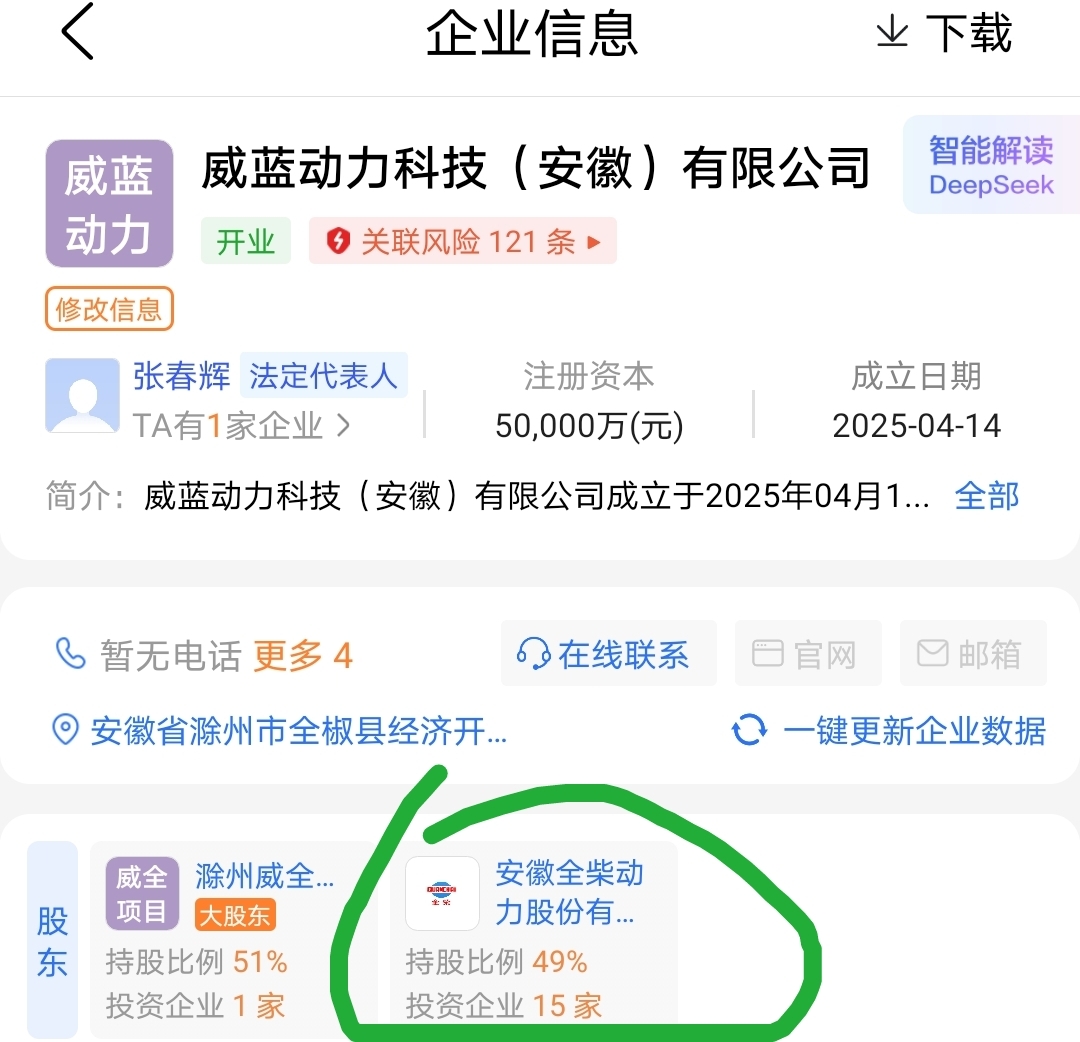The image size is (1080, 1042).
Task: Open the 安徽全柴动力 logo thumbnail
Action: [442, 893]
